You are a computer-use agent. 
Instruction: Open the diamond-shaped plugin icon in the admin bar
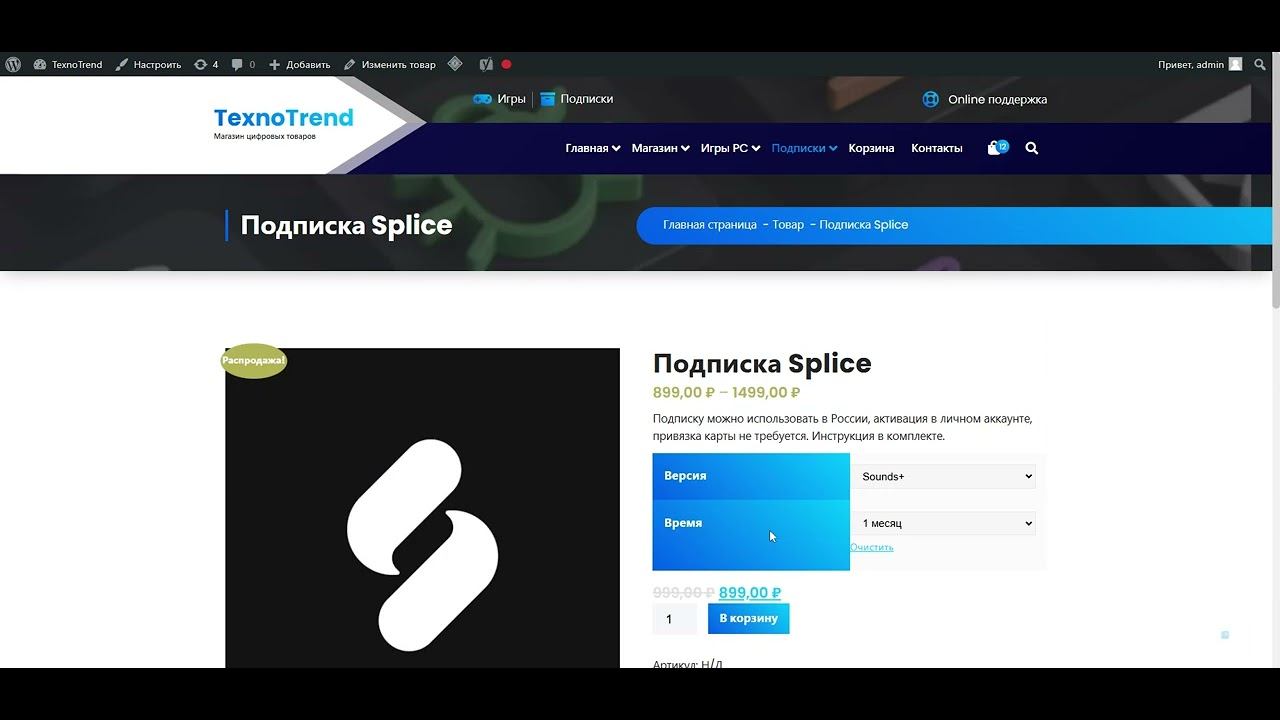click(x=455, y=64)
